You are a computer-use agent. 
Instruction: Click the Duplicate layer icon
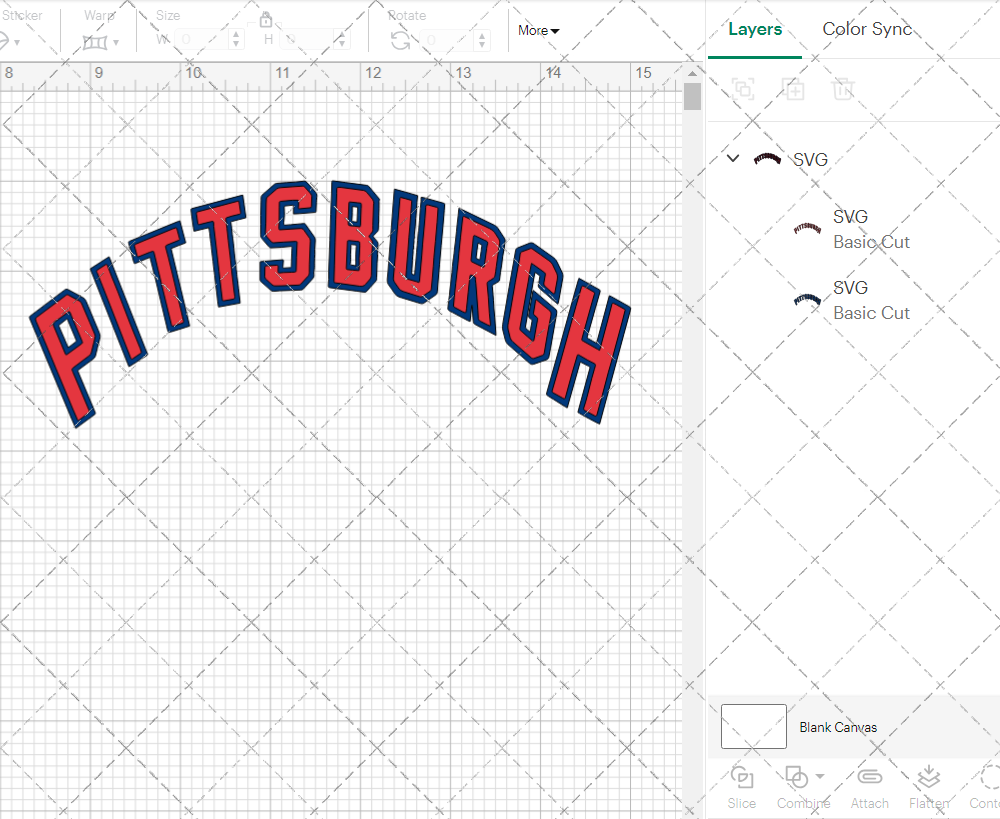click(x=793, y=89)
